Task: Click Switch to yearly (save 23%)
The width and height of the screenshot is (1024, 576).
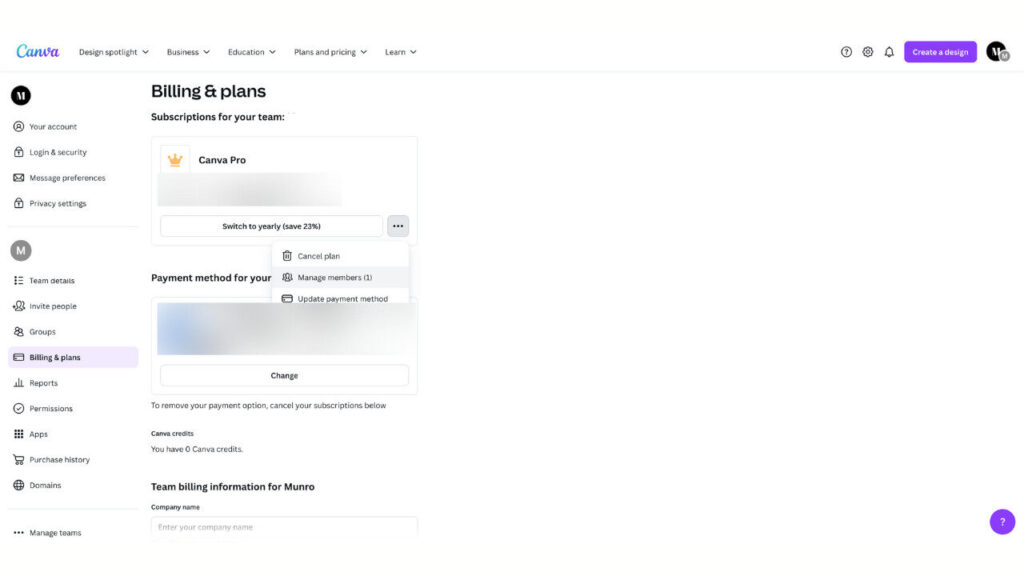Action: click(271, 226)
